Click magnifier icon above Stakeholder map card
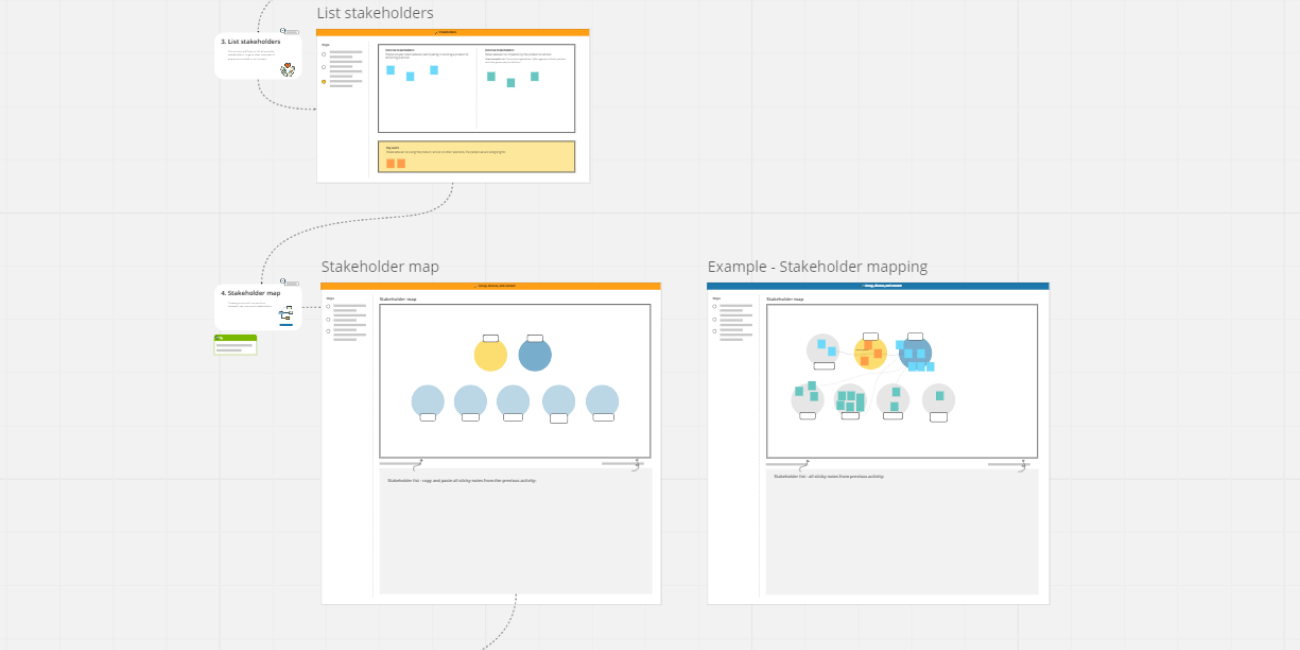1300x650 pixels. [284, 282]
